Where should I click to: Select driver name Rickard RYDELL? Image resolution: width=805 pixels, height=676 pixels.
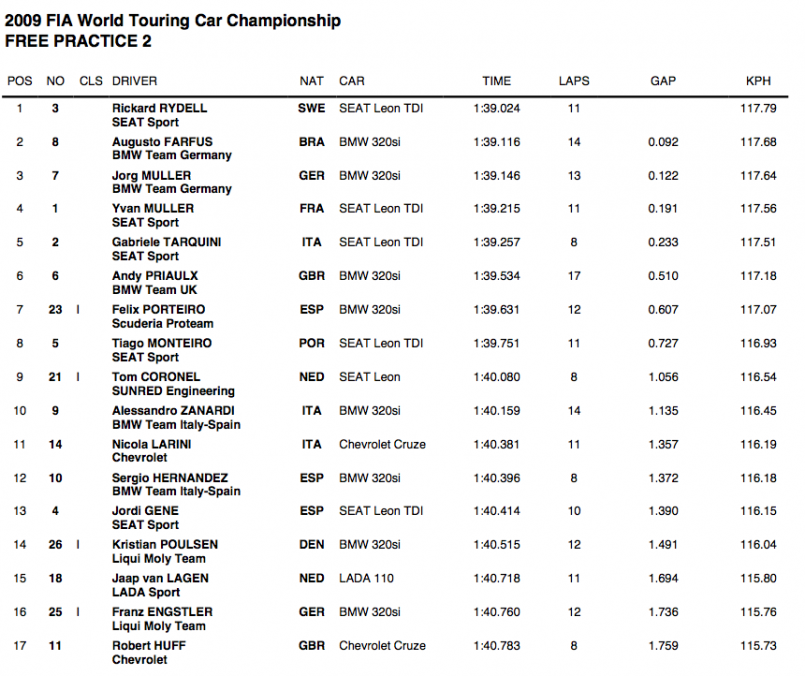[159, 108]
